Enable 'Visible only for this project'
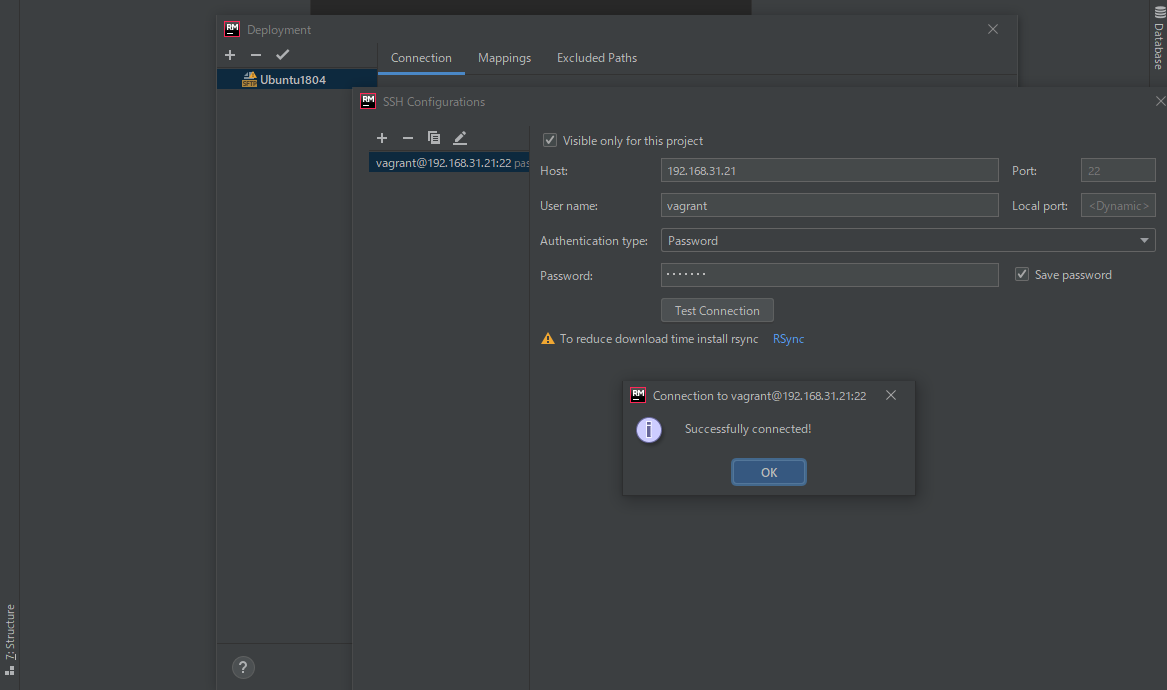Image resolution: width=1167 pixels, height=690 pixels. tap(550, 140)
